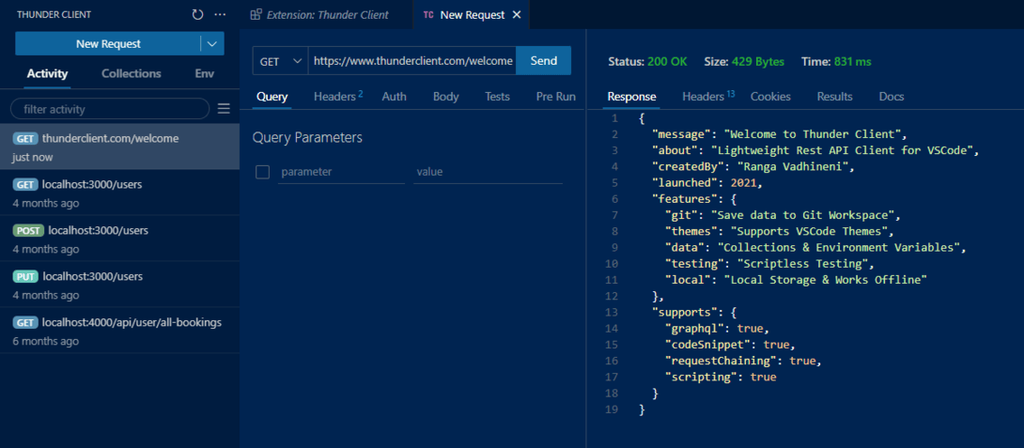Open the Env tab in sidebar
The height and width of the screenshot is (448, 1024).
click(x=204, y=74)
